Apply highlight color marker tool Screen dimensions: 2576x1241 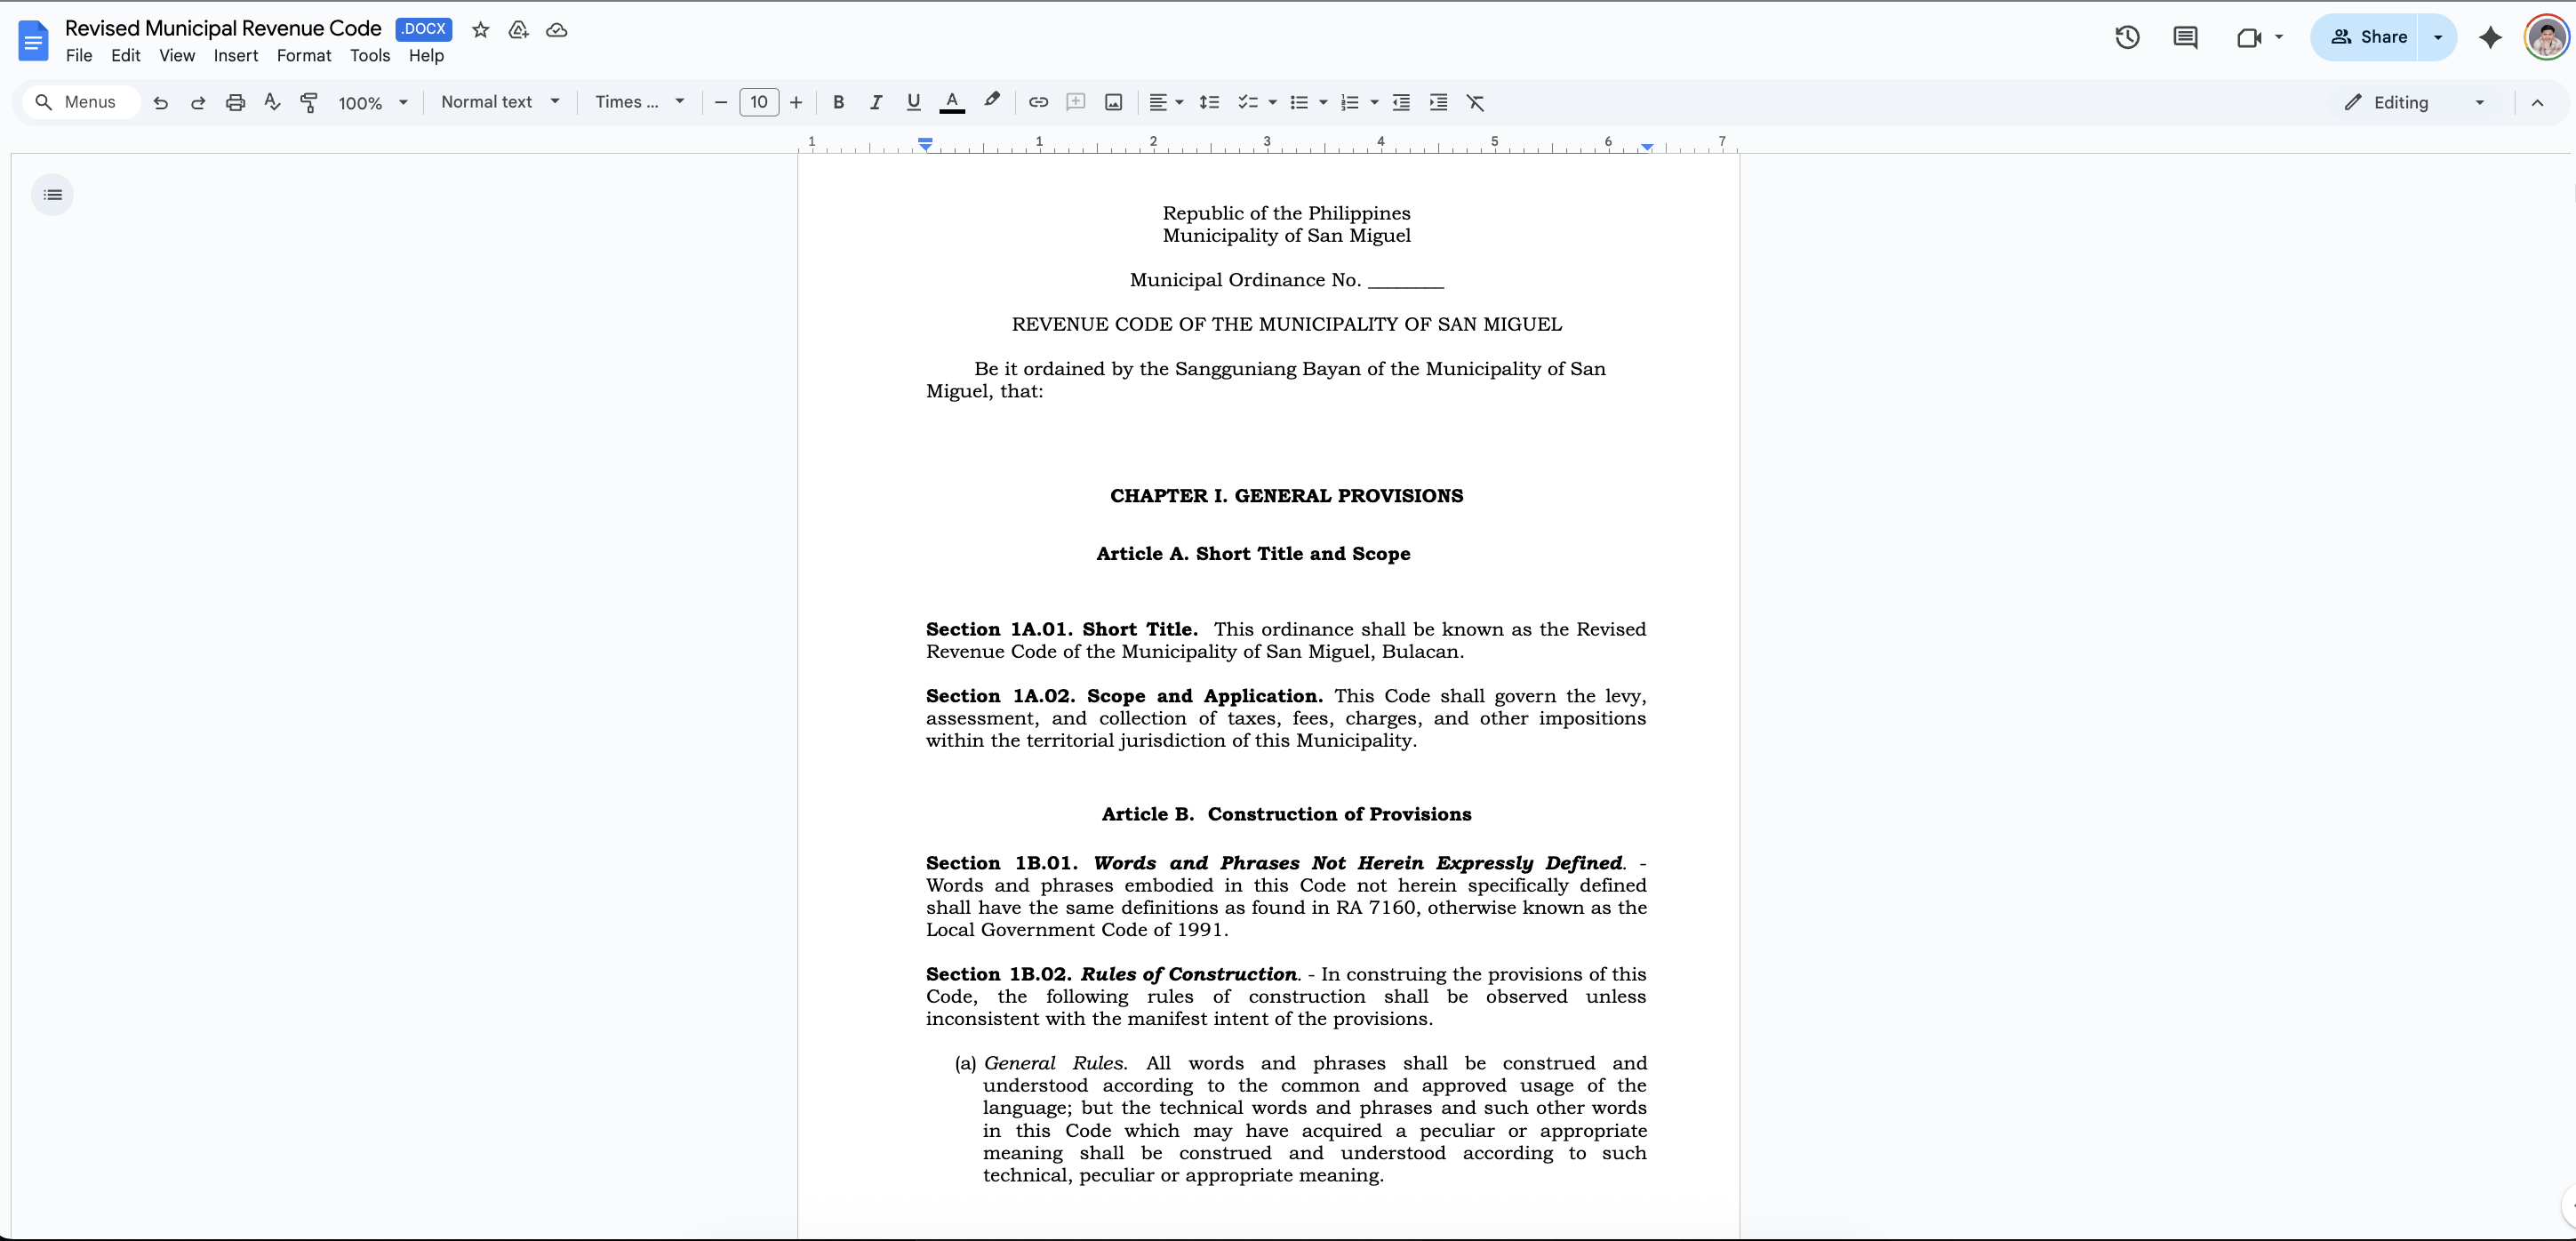coord(991,102)
